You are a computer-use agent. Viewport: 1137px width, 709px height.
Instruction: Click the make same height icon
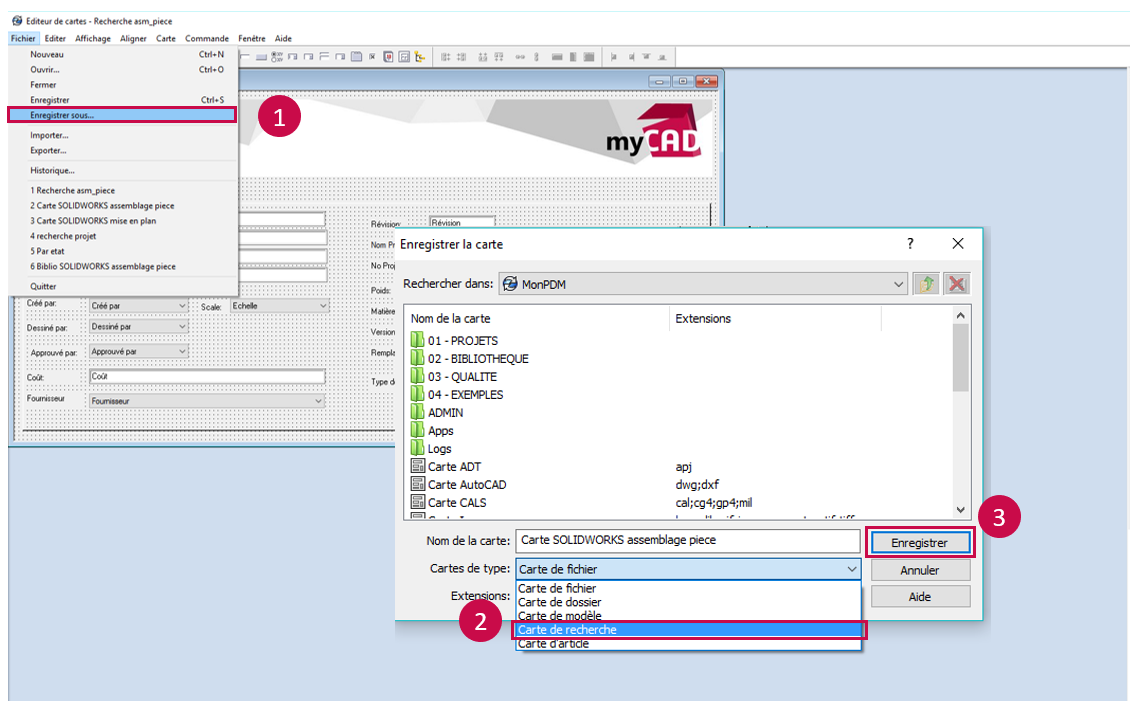(573, 57)
